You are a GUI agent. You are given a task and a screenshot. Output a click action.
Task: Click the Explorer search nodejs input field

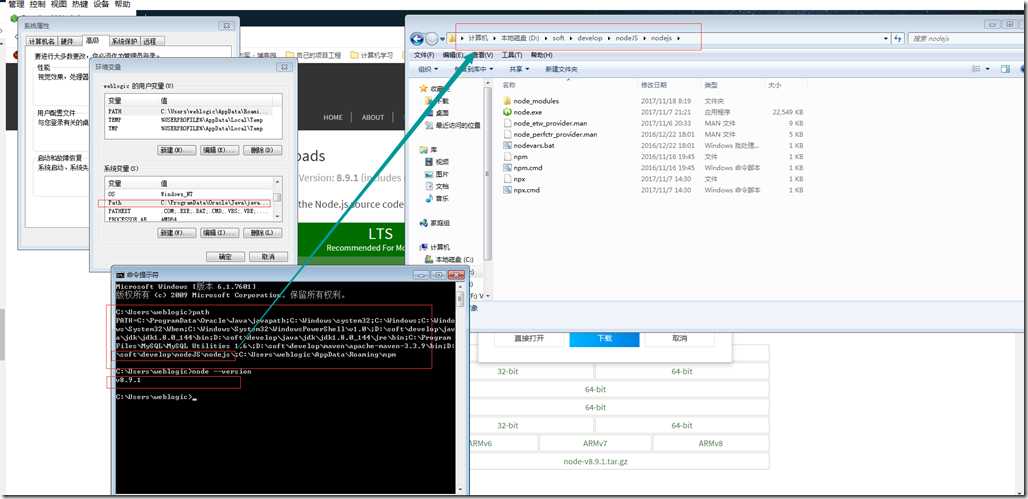[964, 39]
